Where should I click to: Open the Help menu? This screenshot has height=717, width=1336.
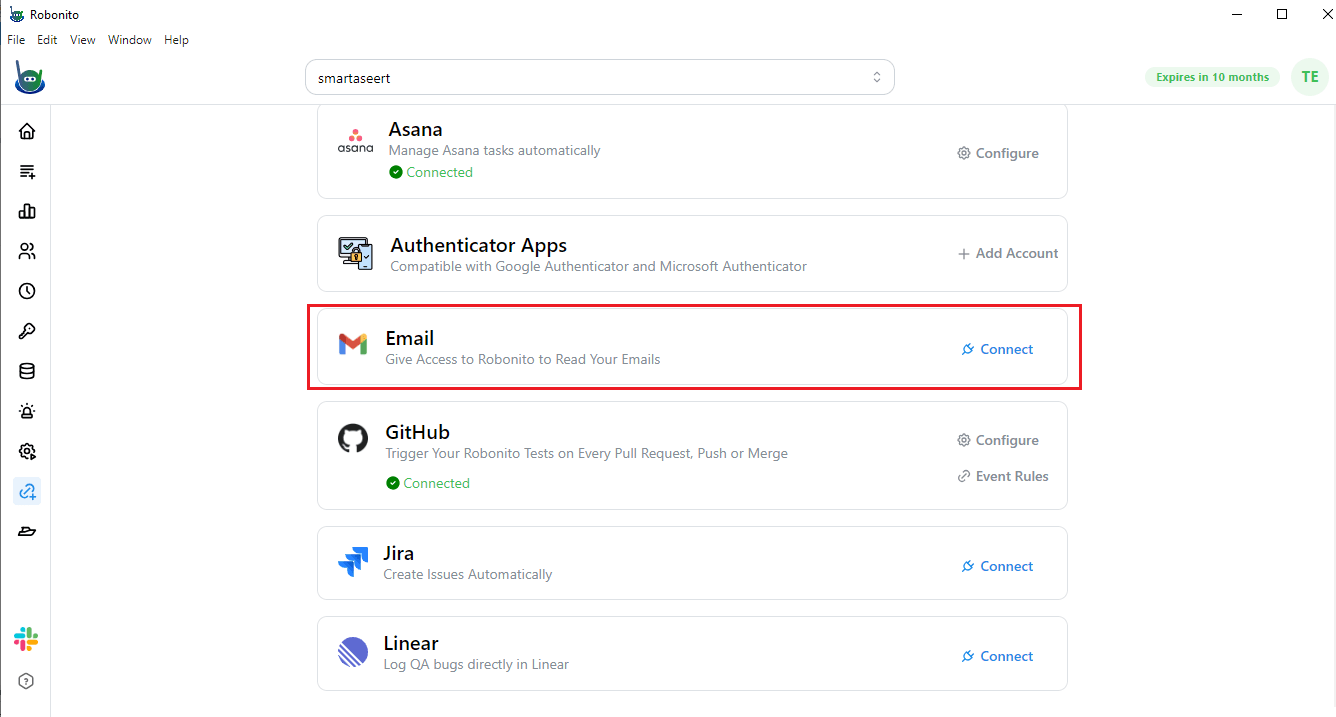click(x=176, y=40)
